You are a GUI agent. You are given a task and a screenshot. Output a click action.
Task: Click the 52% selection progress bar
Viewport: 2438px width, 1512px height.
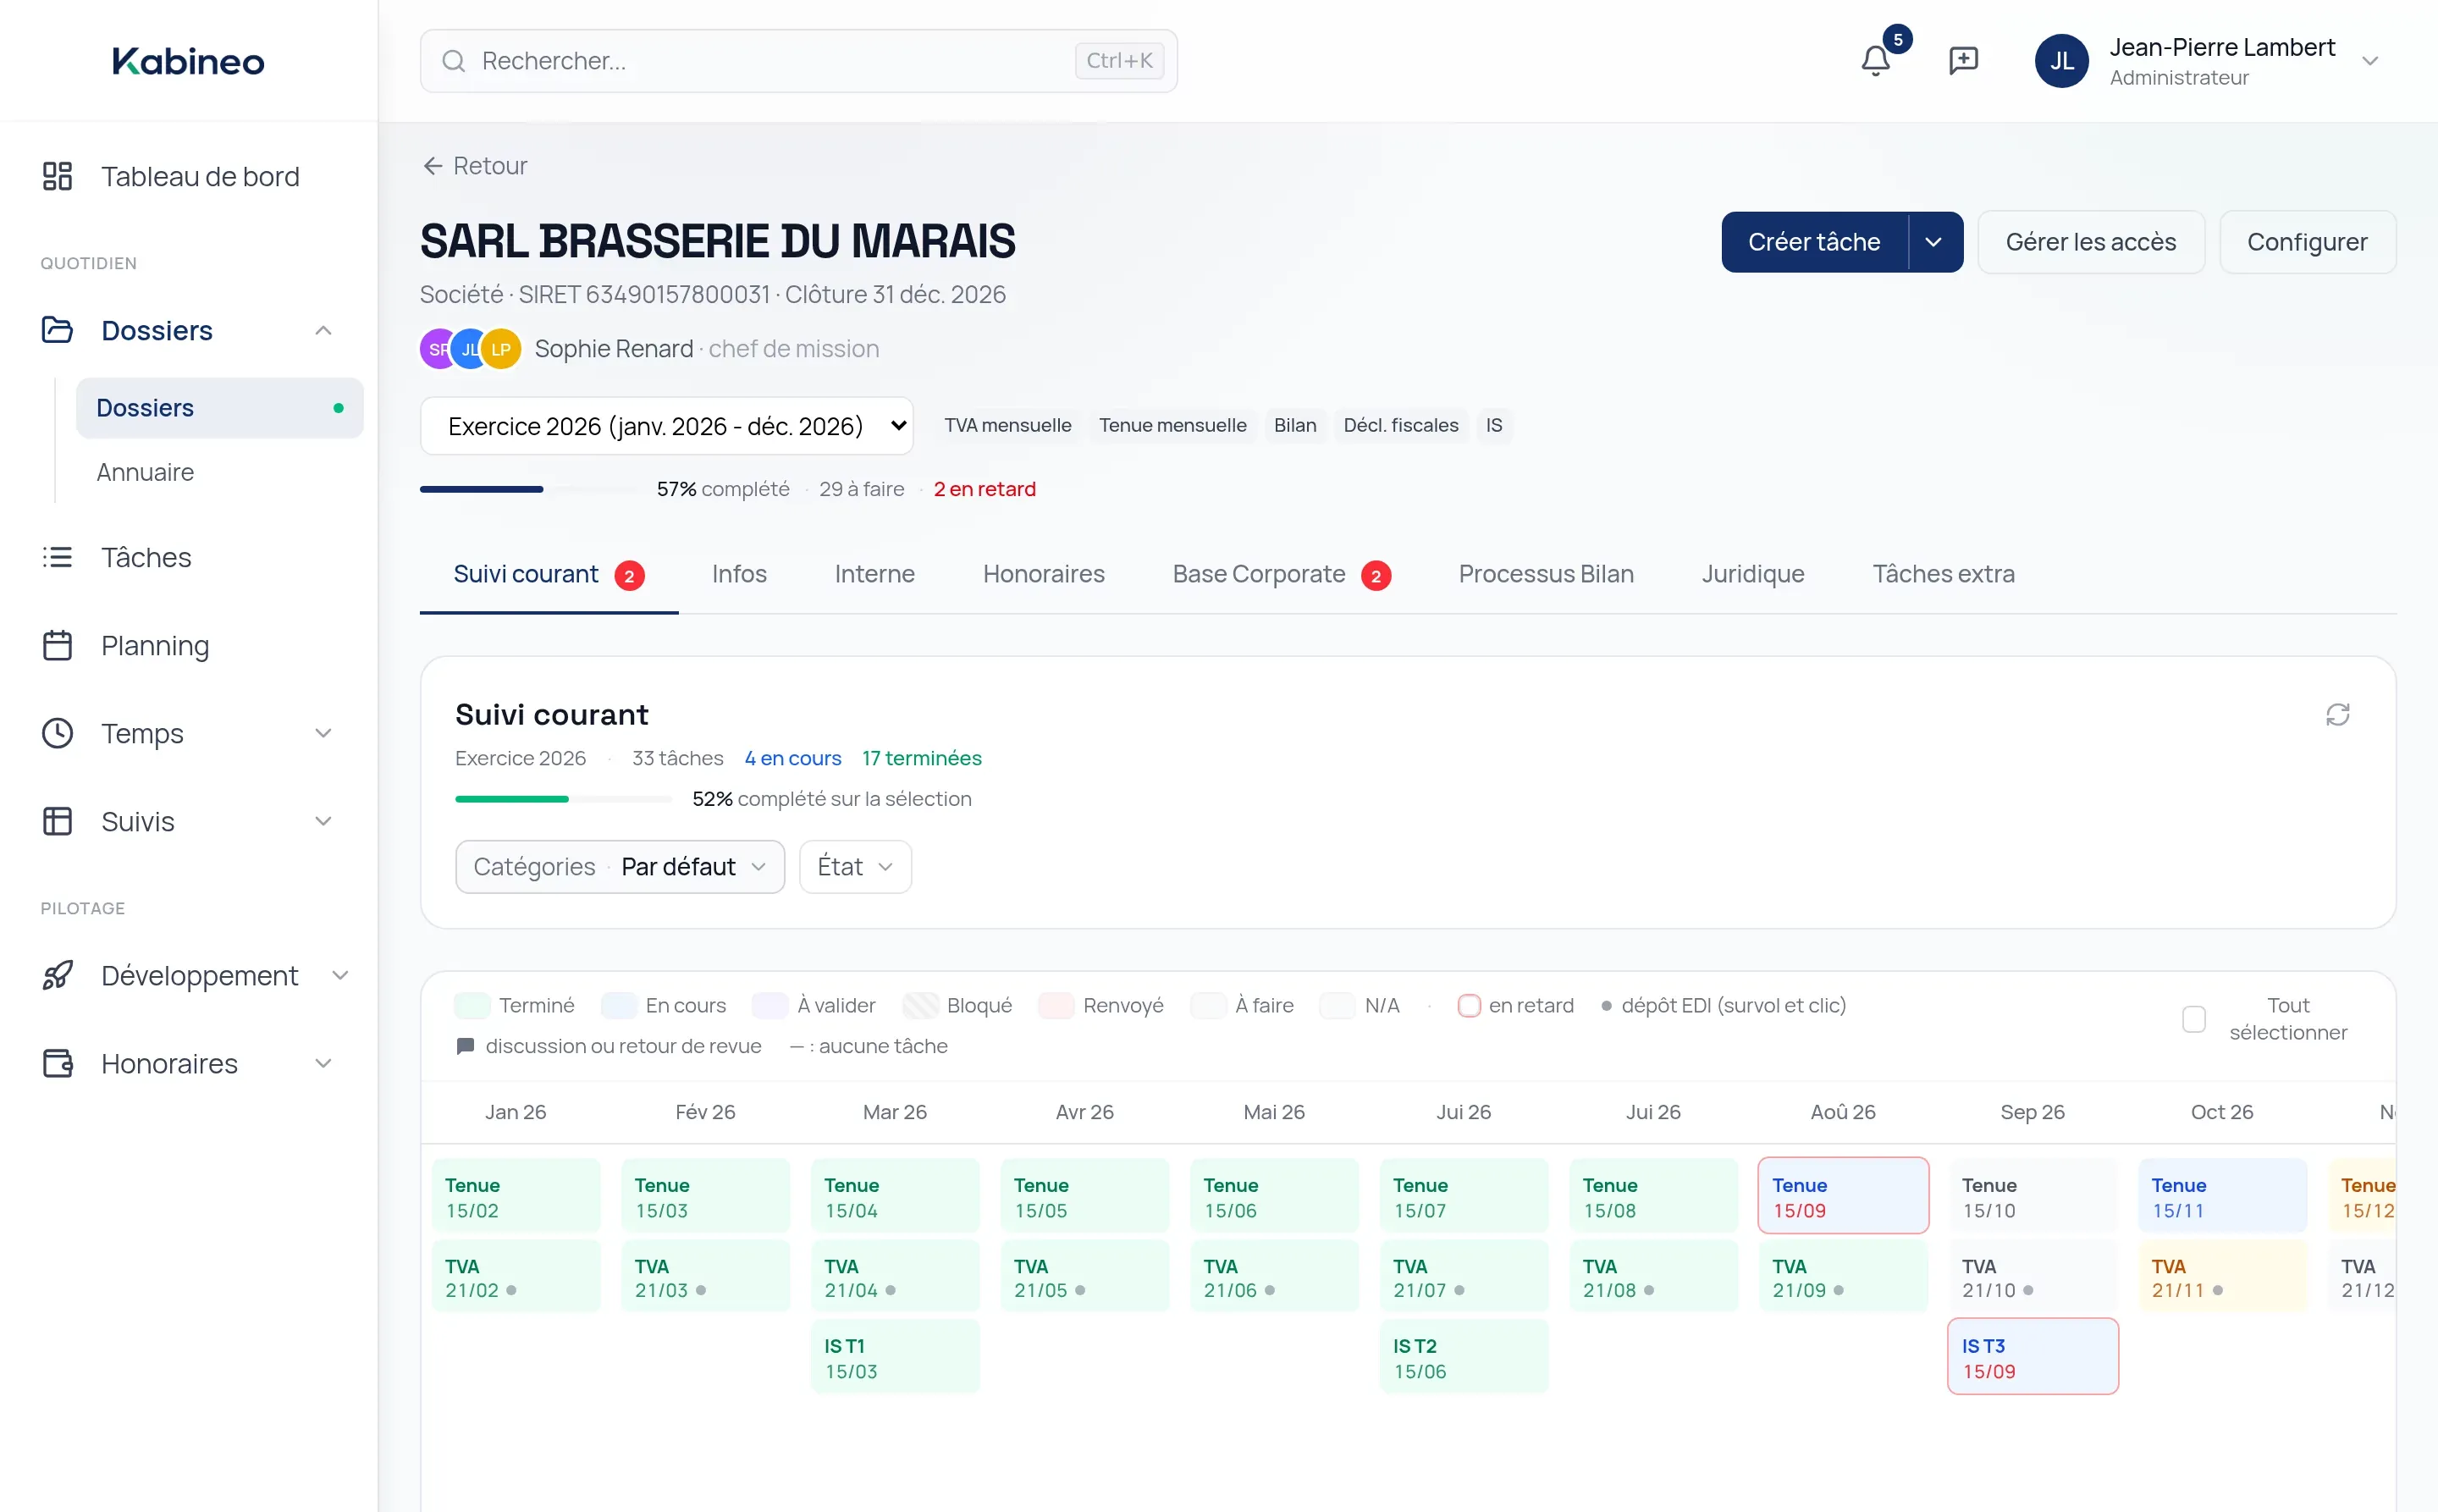563,799
